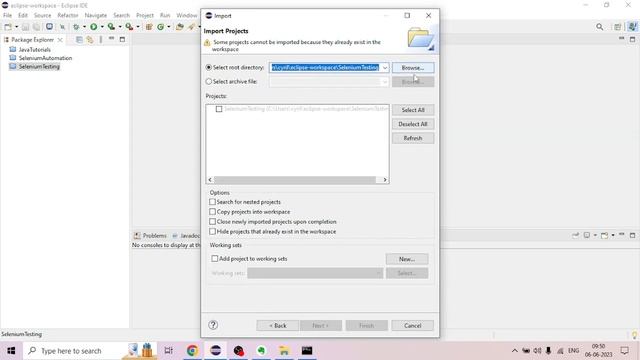
Task: Click the left scroll arrow in Projects list
Action: coord(210,180)
